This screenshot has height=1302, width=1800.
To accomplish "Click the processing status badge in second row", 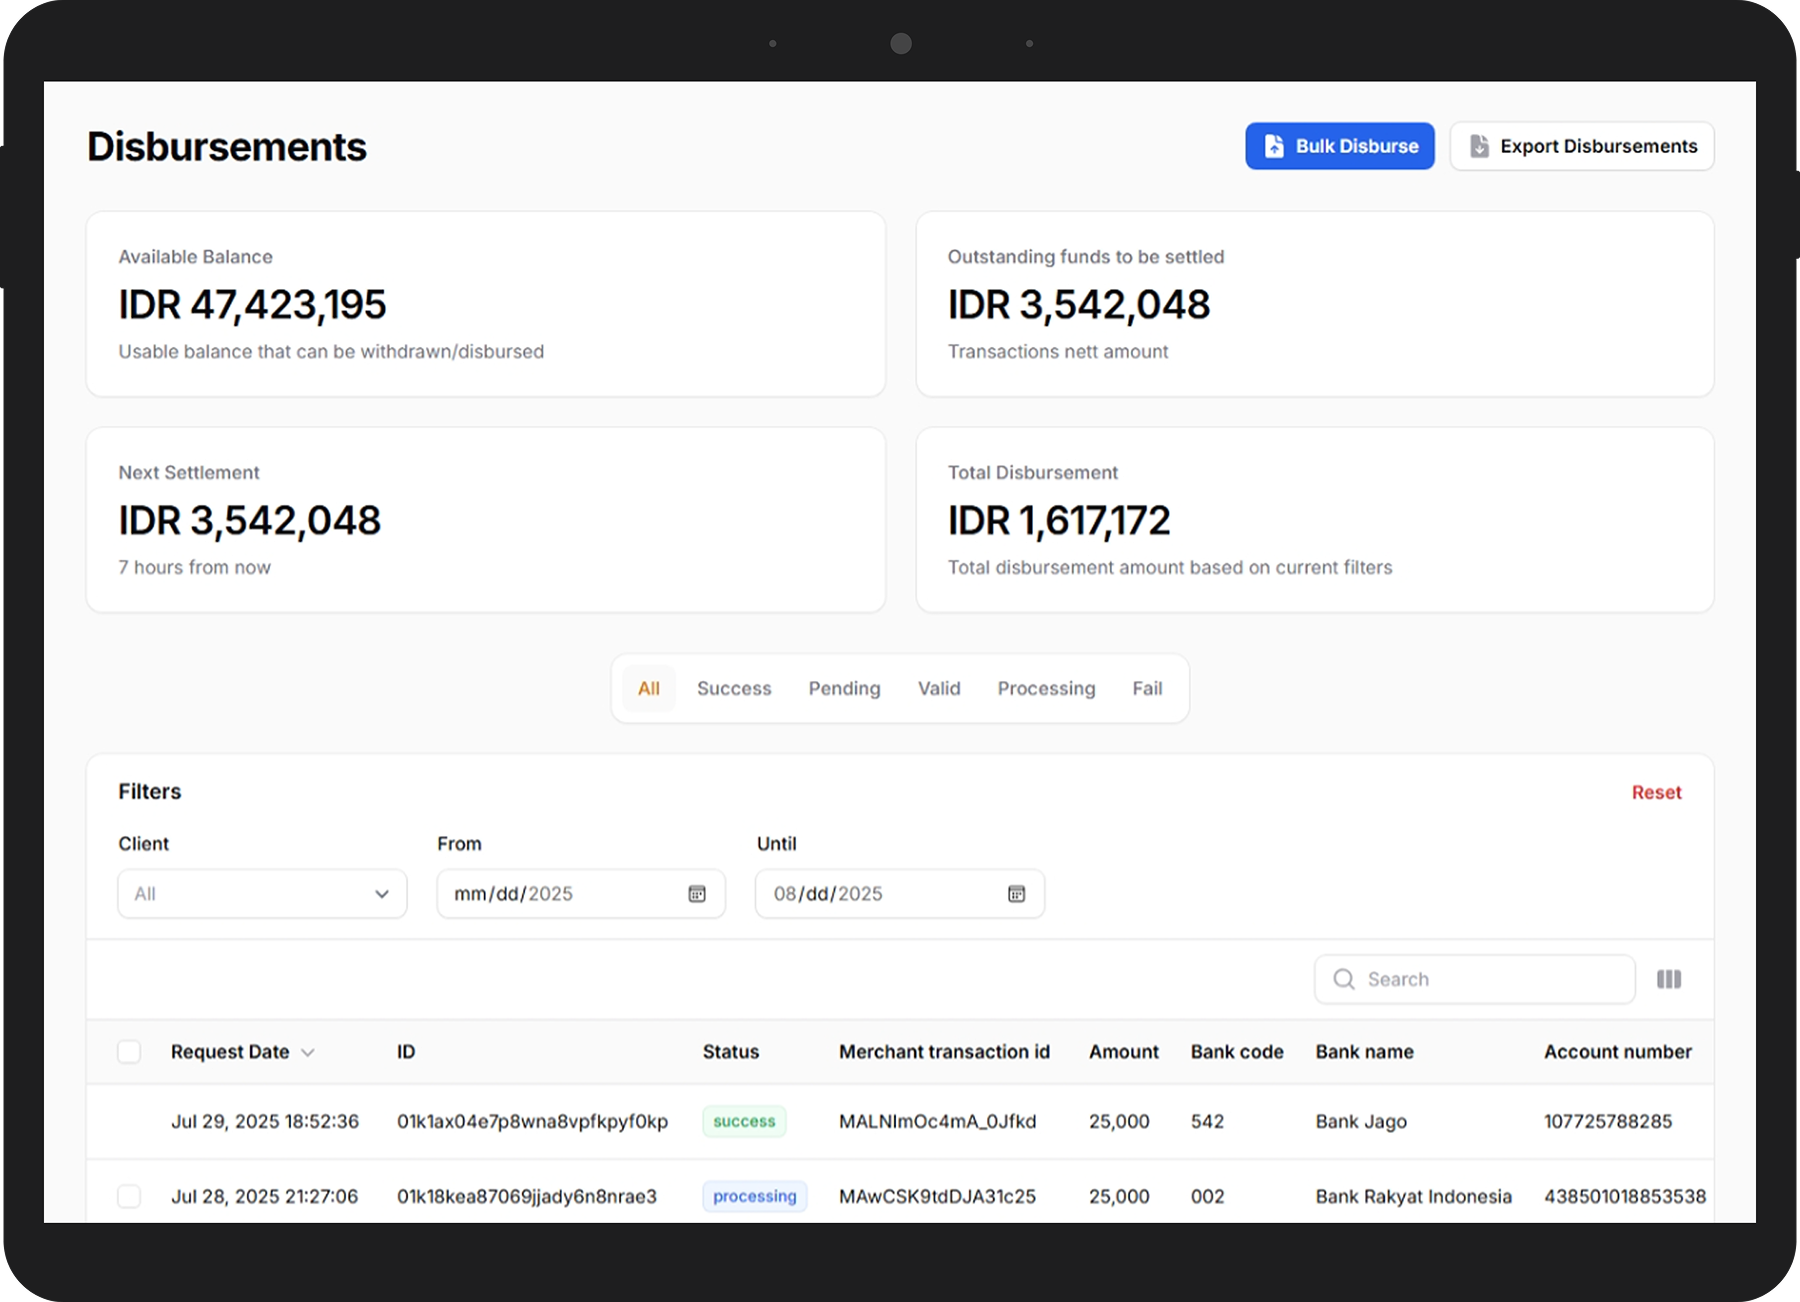I will (754, 1196).
